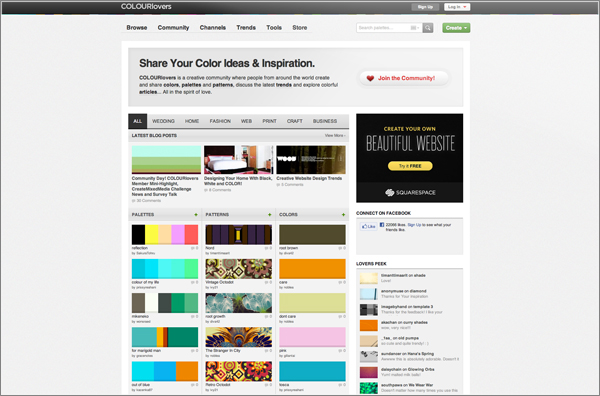Viewport: 600px width, 396px height.
Task: Select the reflection palette swatch
Action: click(x=165, y=235)
